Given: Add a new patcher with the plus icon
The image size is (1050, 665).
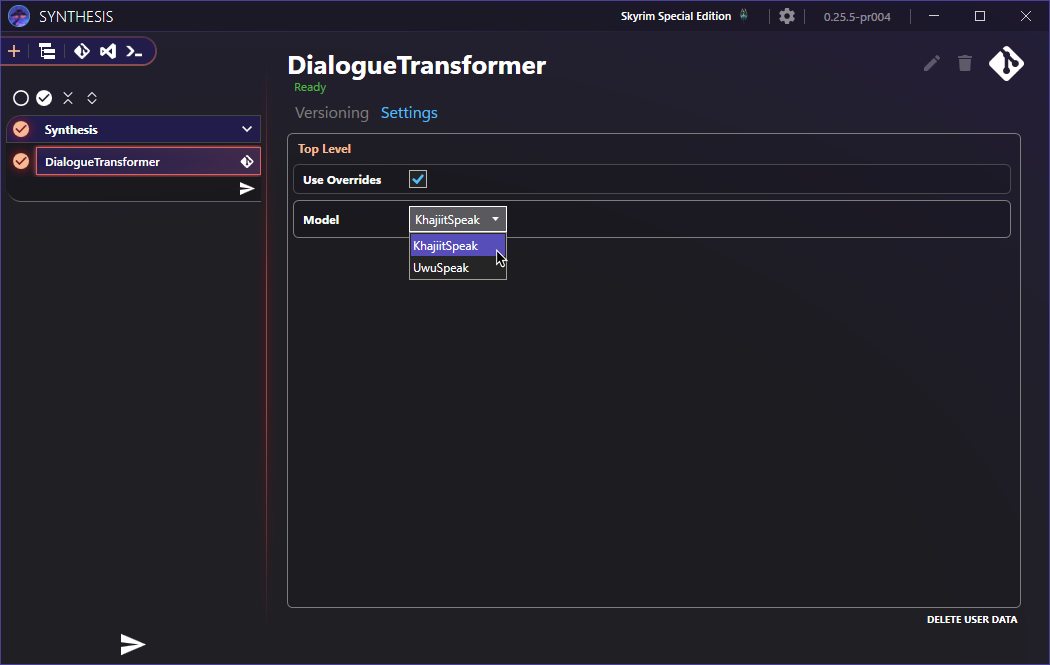Looking at the screenshot, I should click(14, 52).
